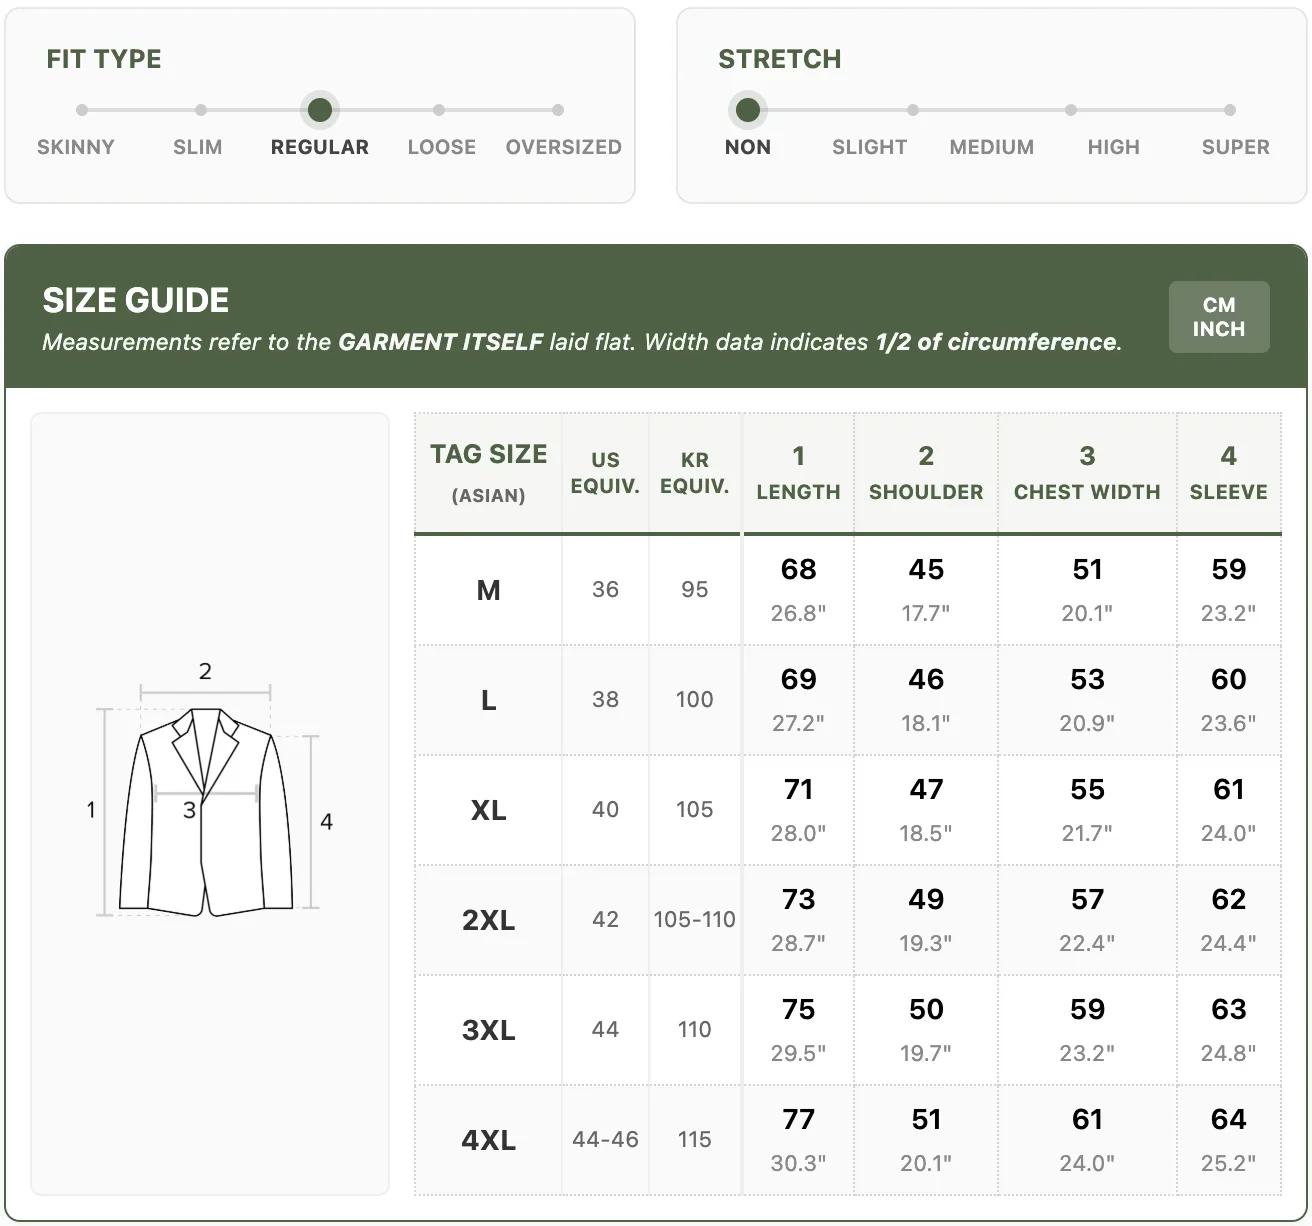Click the KR EQUIV. column header
Viewport: 1312px width, 1226px height.
tap(695, 472)
